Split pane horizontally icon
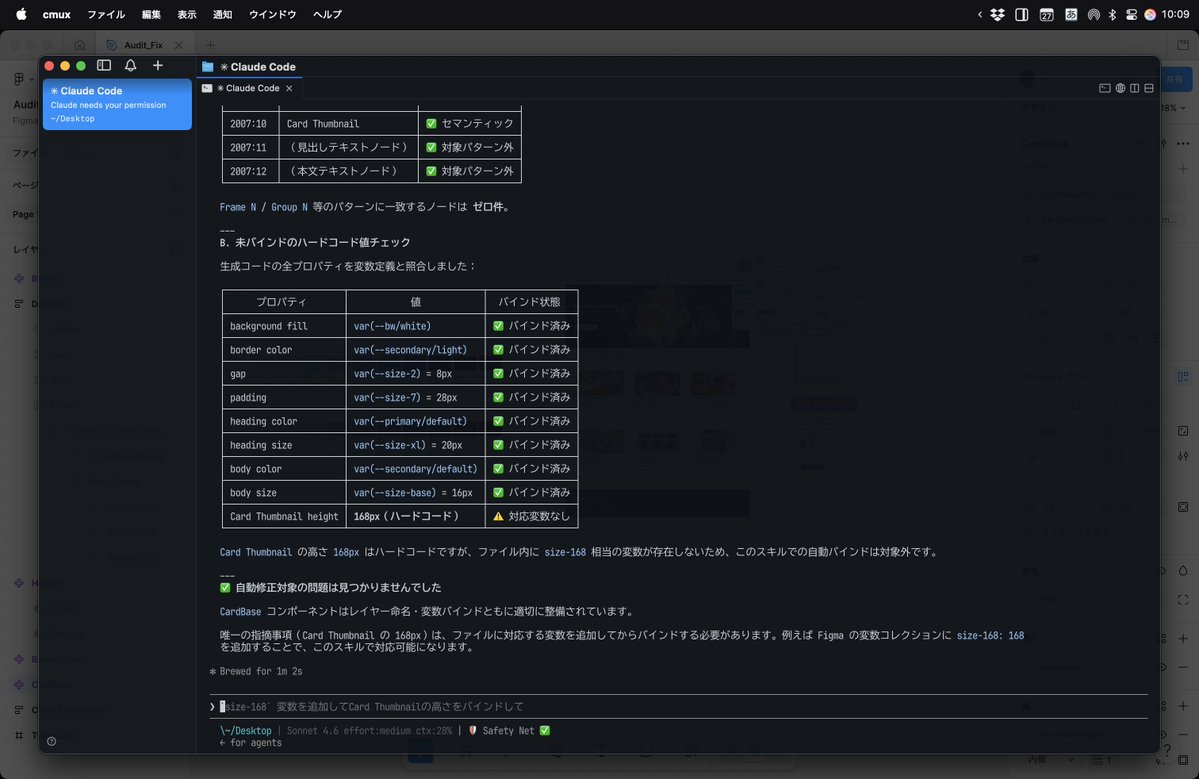 pos(1149,88)
